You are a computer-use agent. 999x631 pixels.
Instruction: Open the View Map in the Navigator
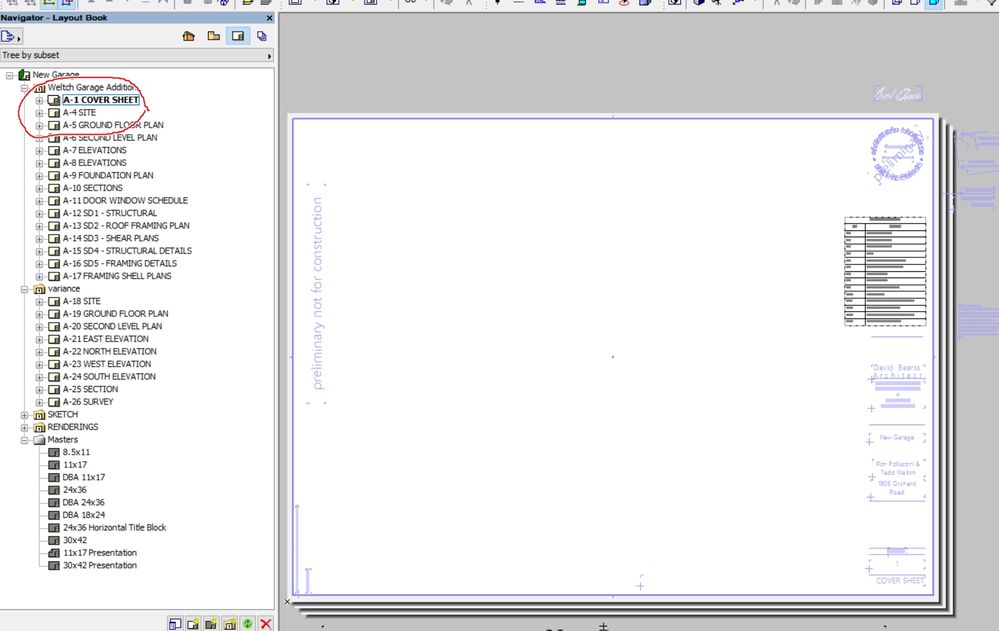(212, 36)
